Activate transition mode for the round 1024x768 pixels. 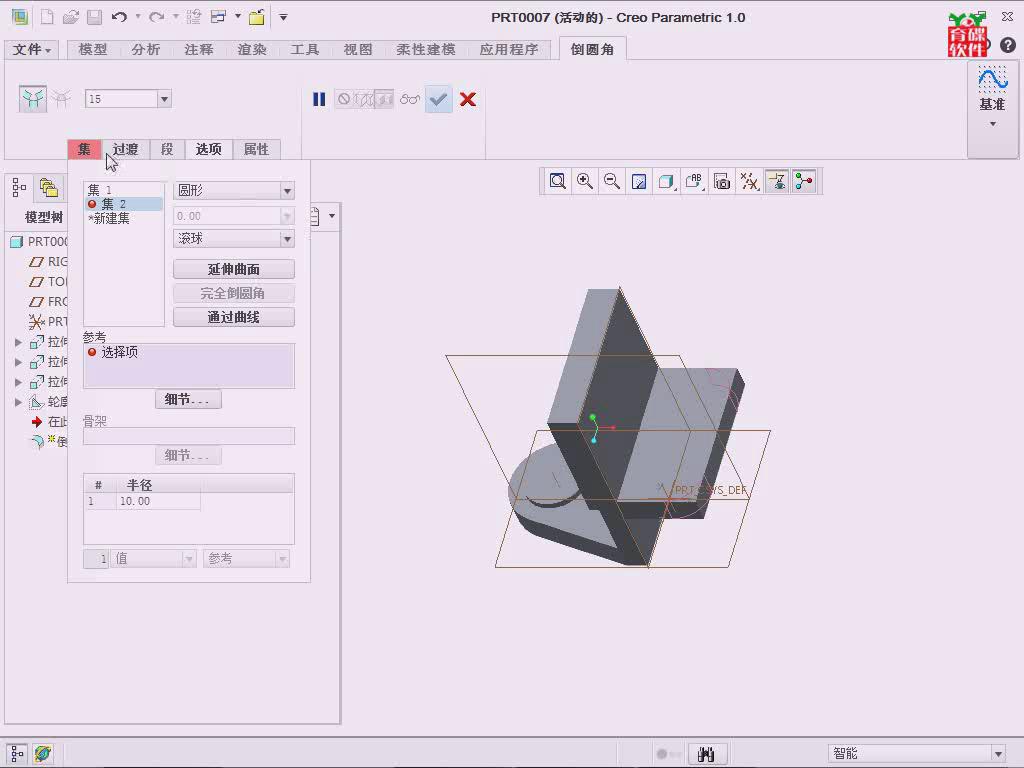62,99
